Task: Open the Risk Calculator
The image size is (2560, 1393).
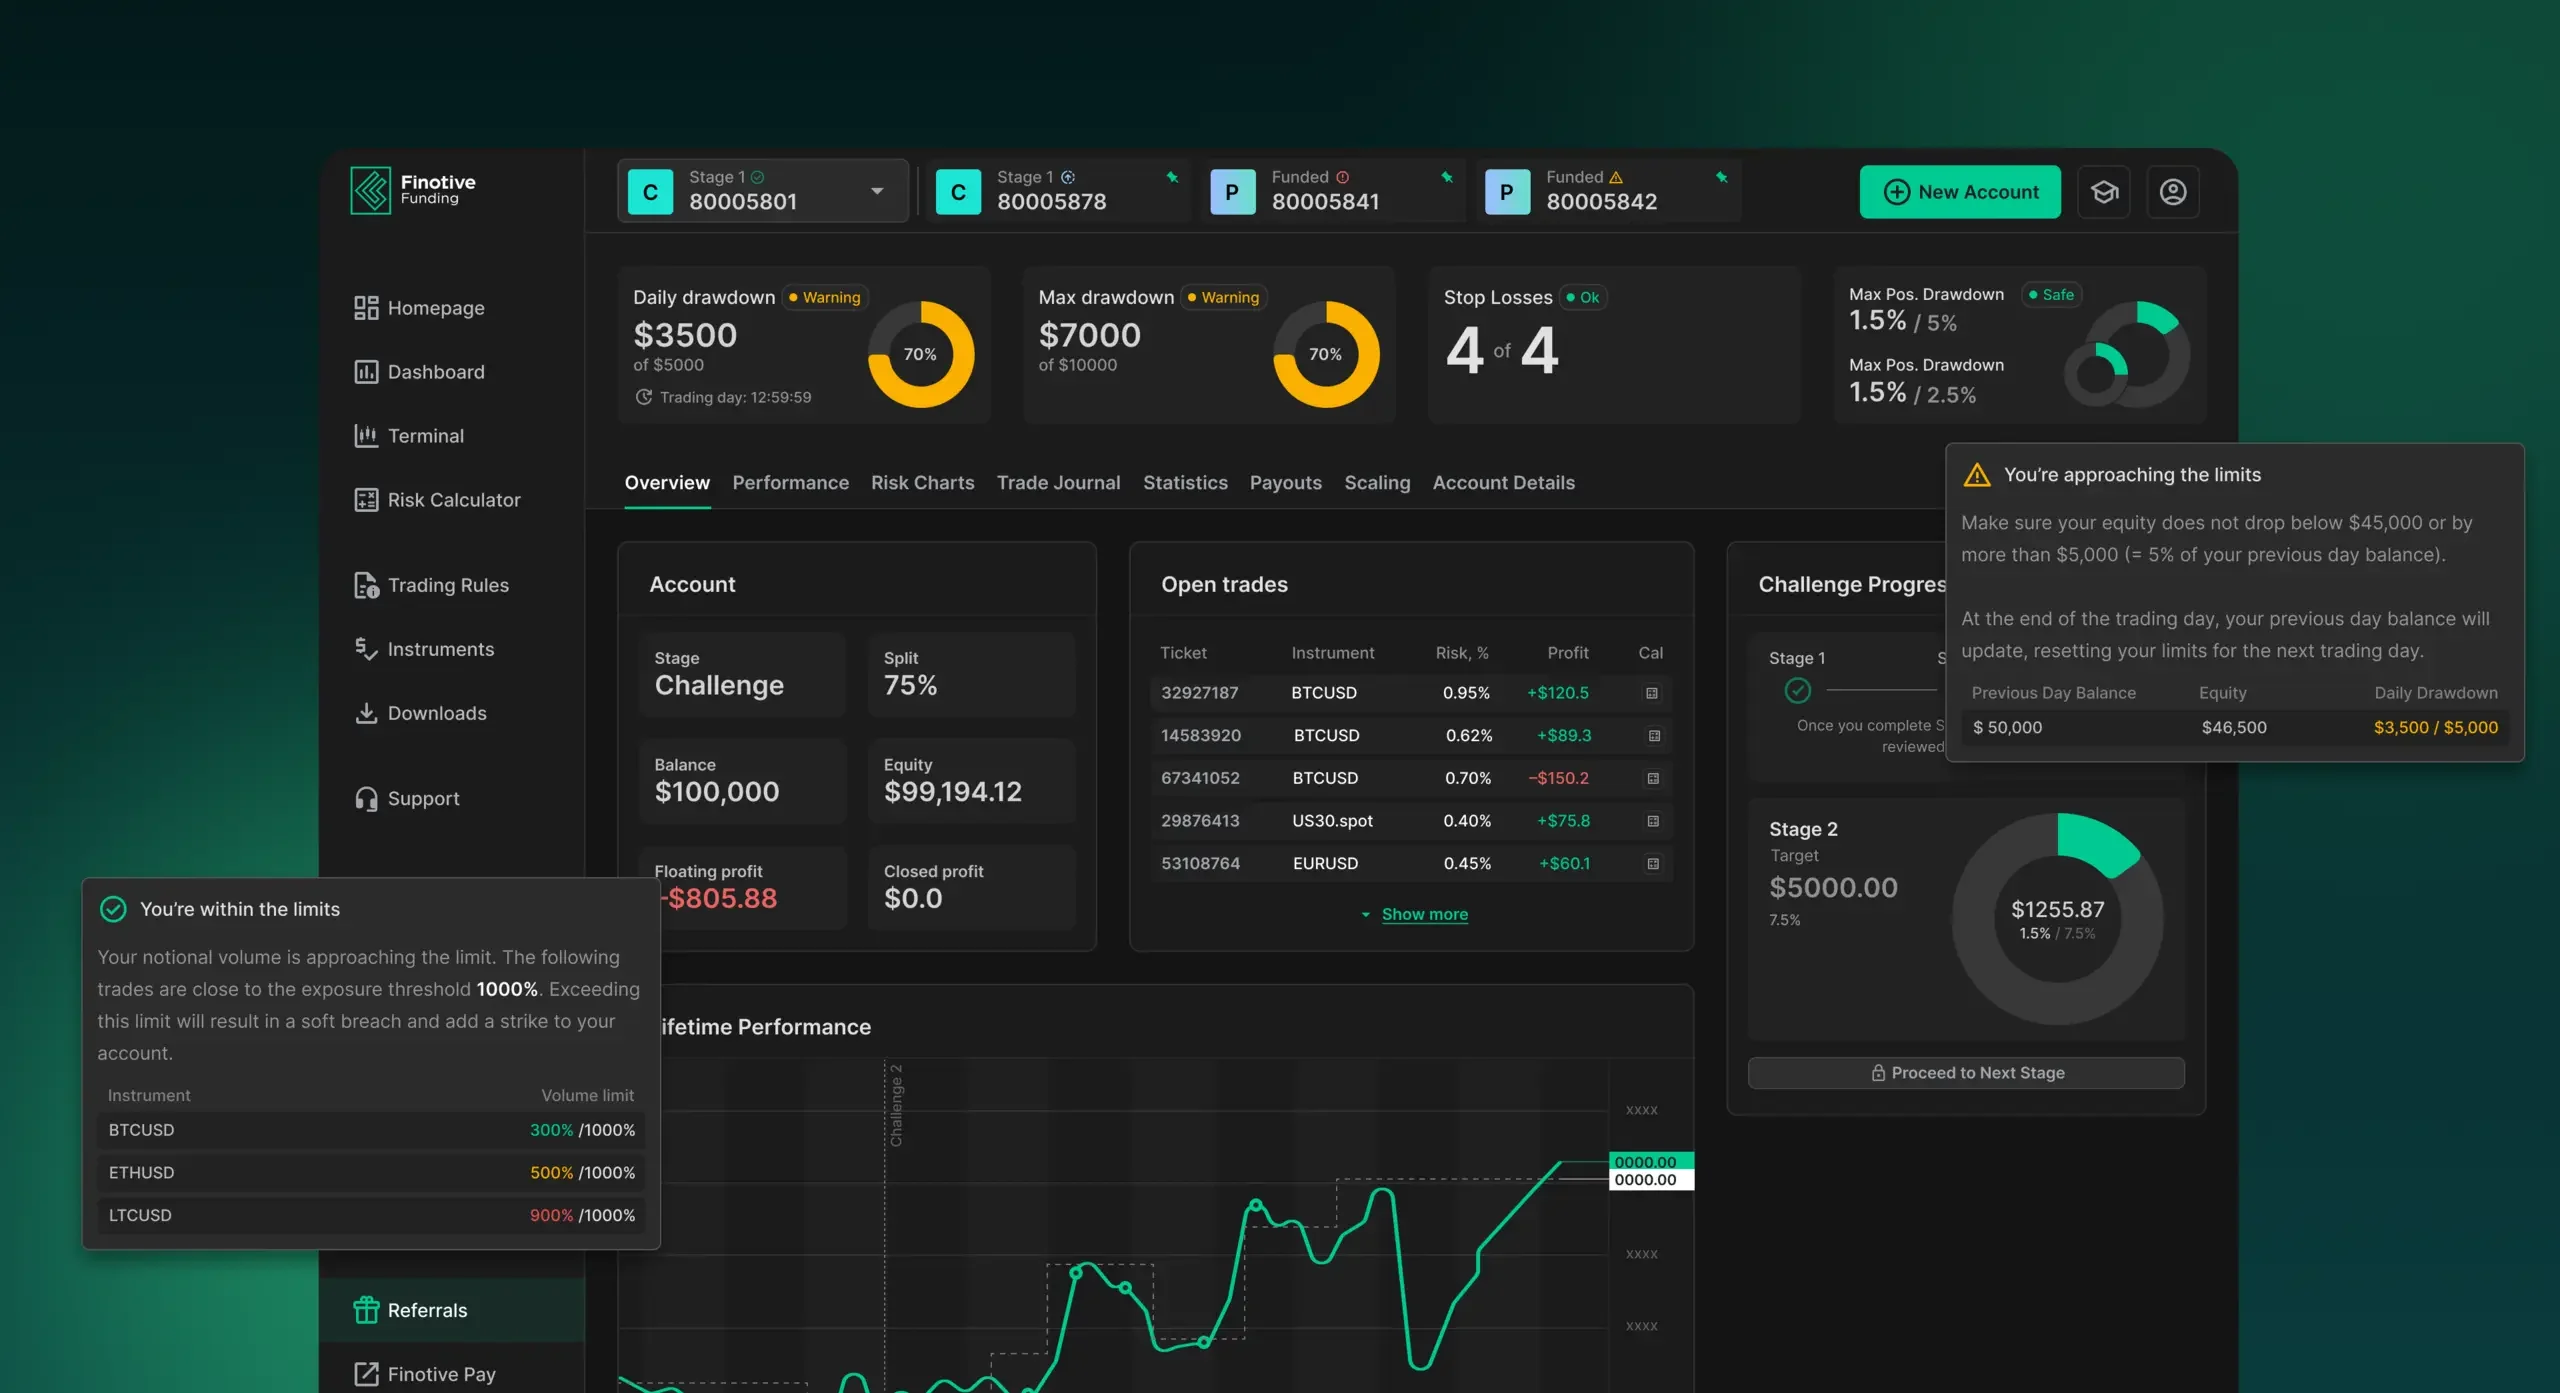Action: (x=437, y=500)
